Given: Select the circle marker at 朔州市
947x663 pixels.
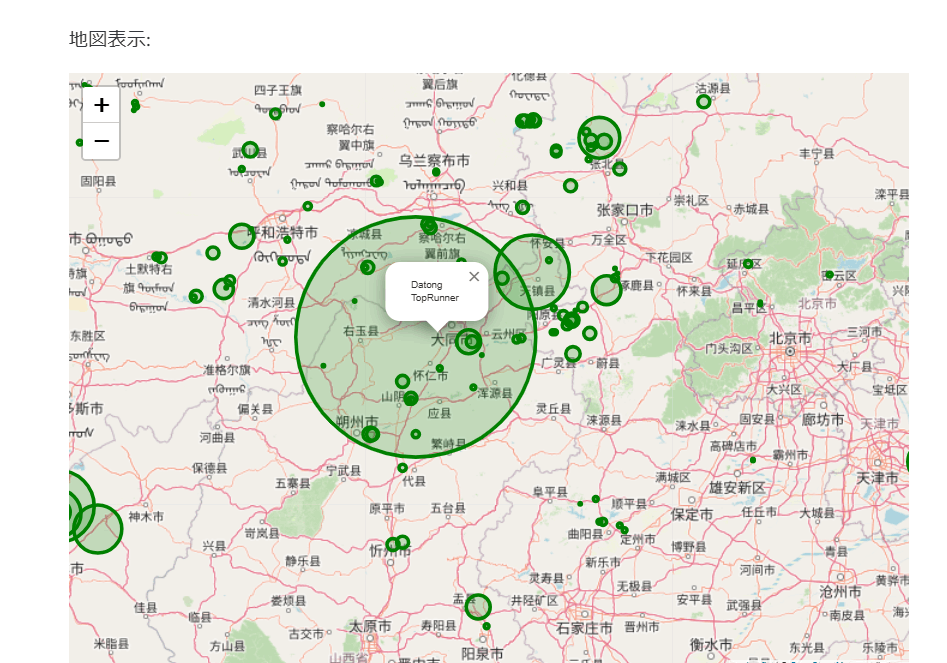Looking at the screenshot, I should click(x=371, y=434).
